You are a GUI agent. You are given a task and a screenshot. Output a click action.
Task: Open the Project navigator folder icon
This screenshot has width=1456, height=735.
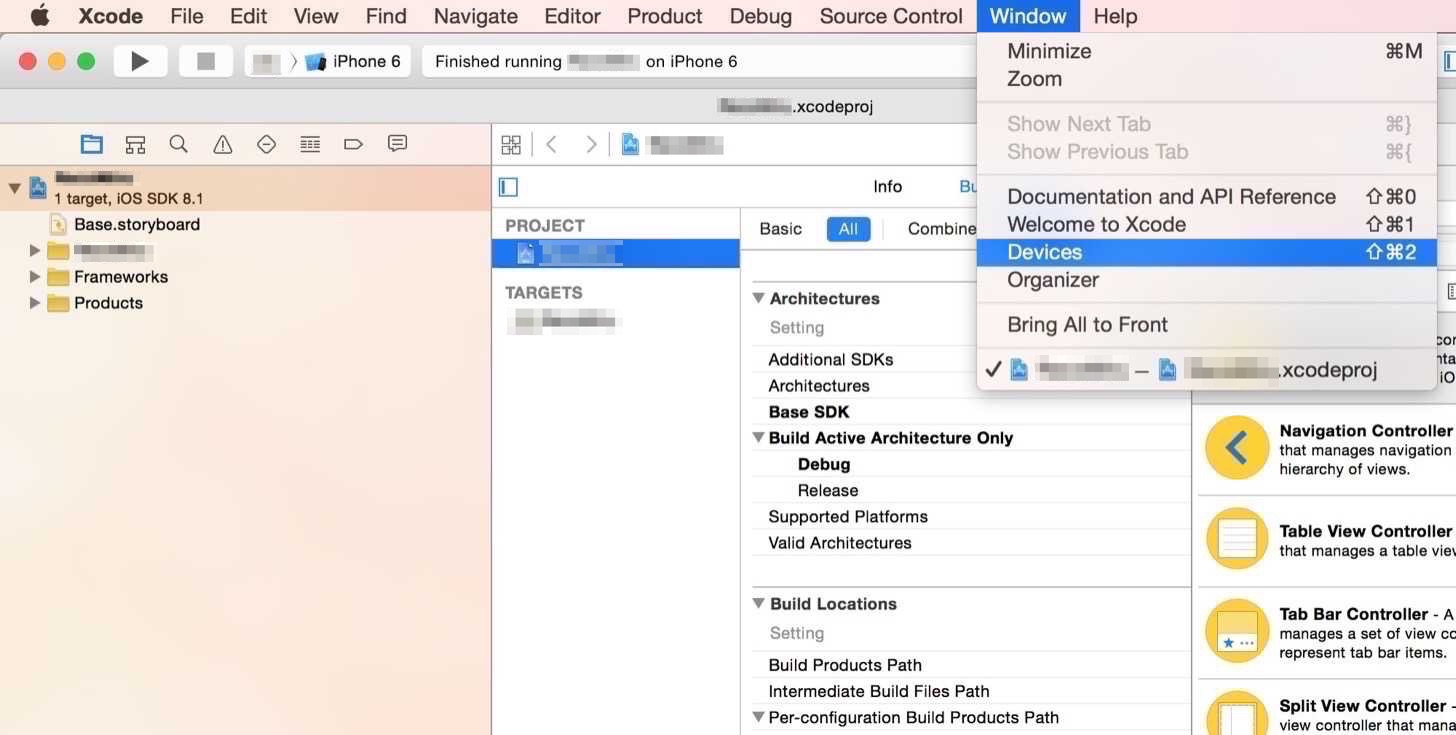click(x=92, y=144)
